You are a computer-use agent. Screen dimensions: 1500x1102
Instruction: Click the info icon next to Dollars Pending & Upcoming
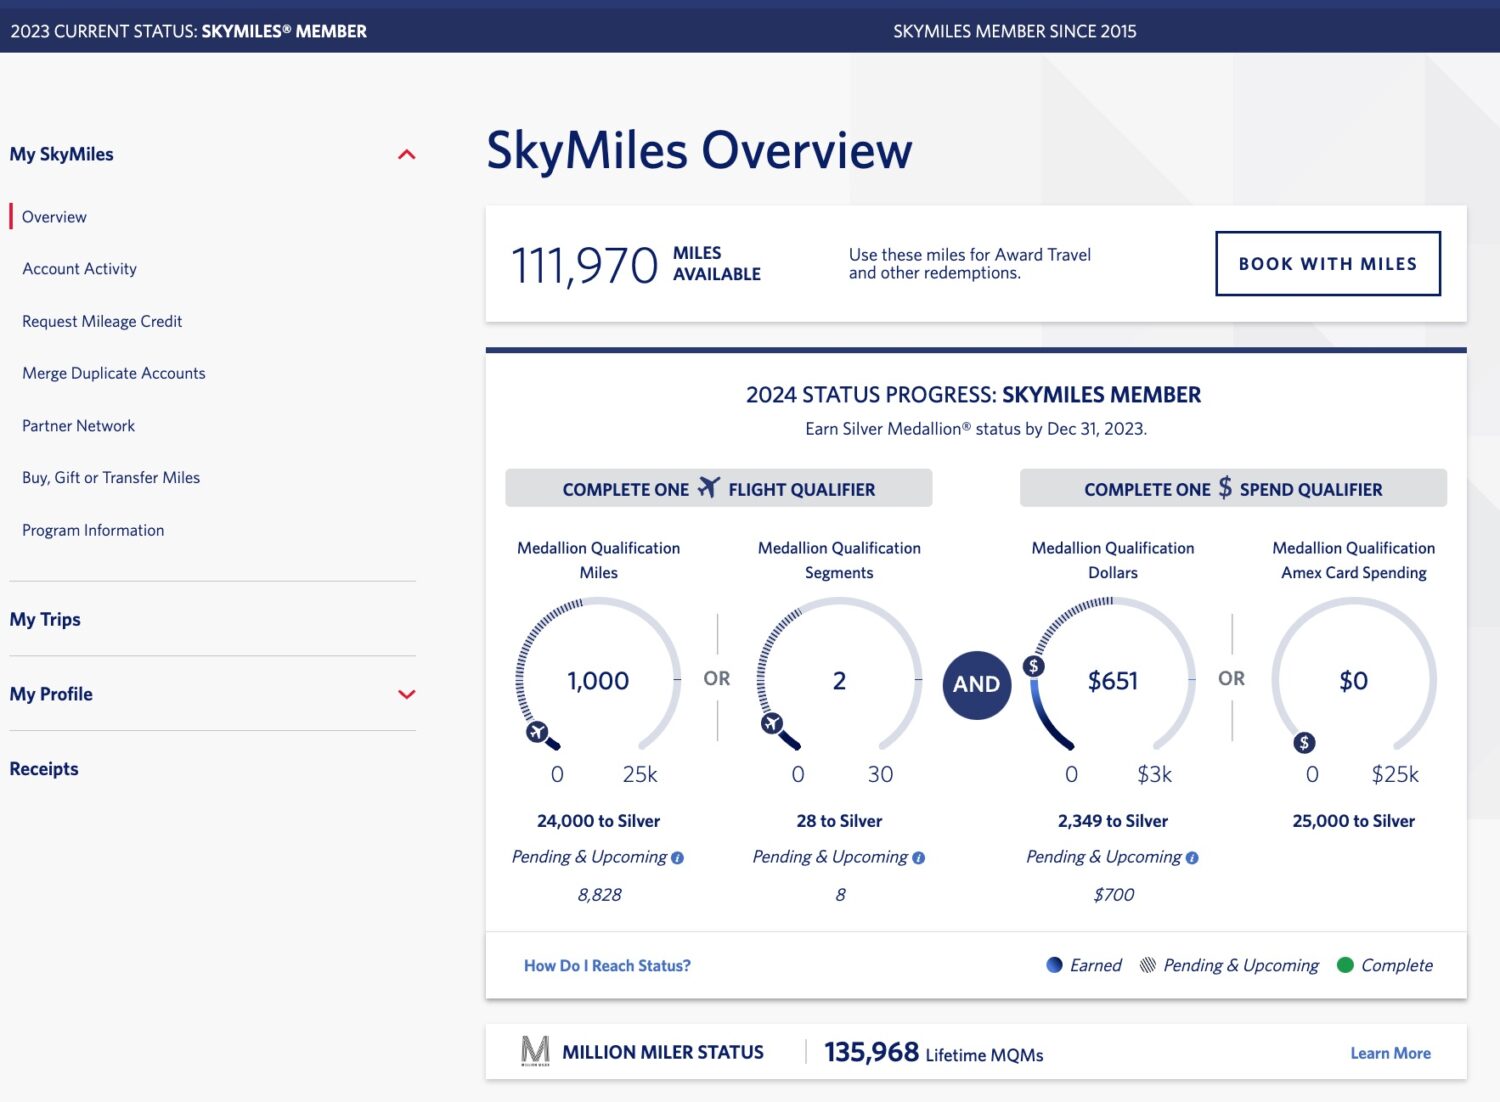(x=1192, y=857)
